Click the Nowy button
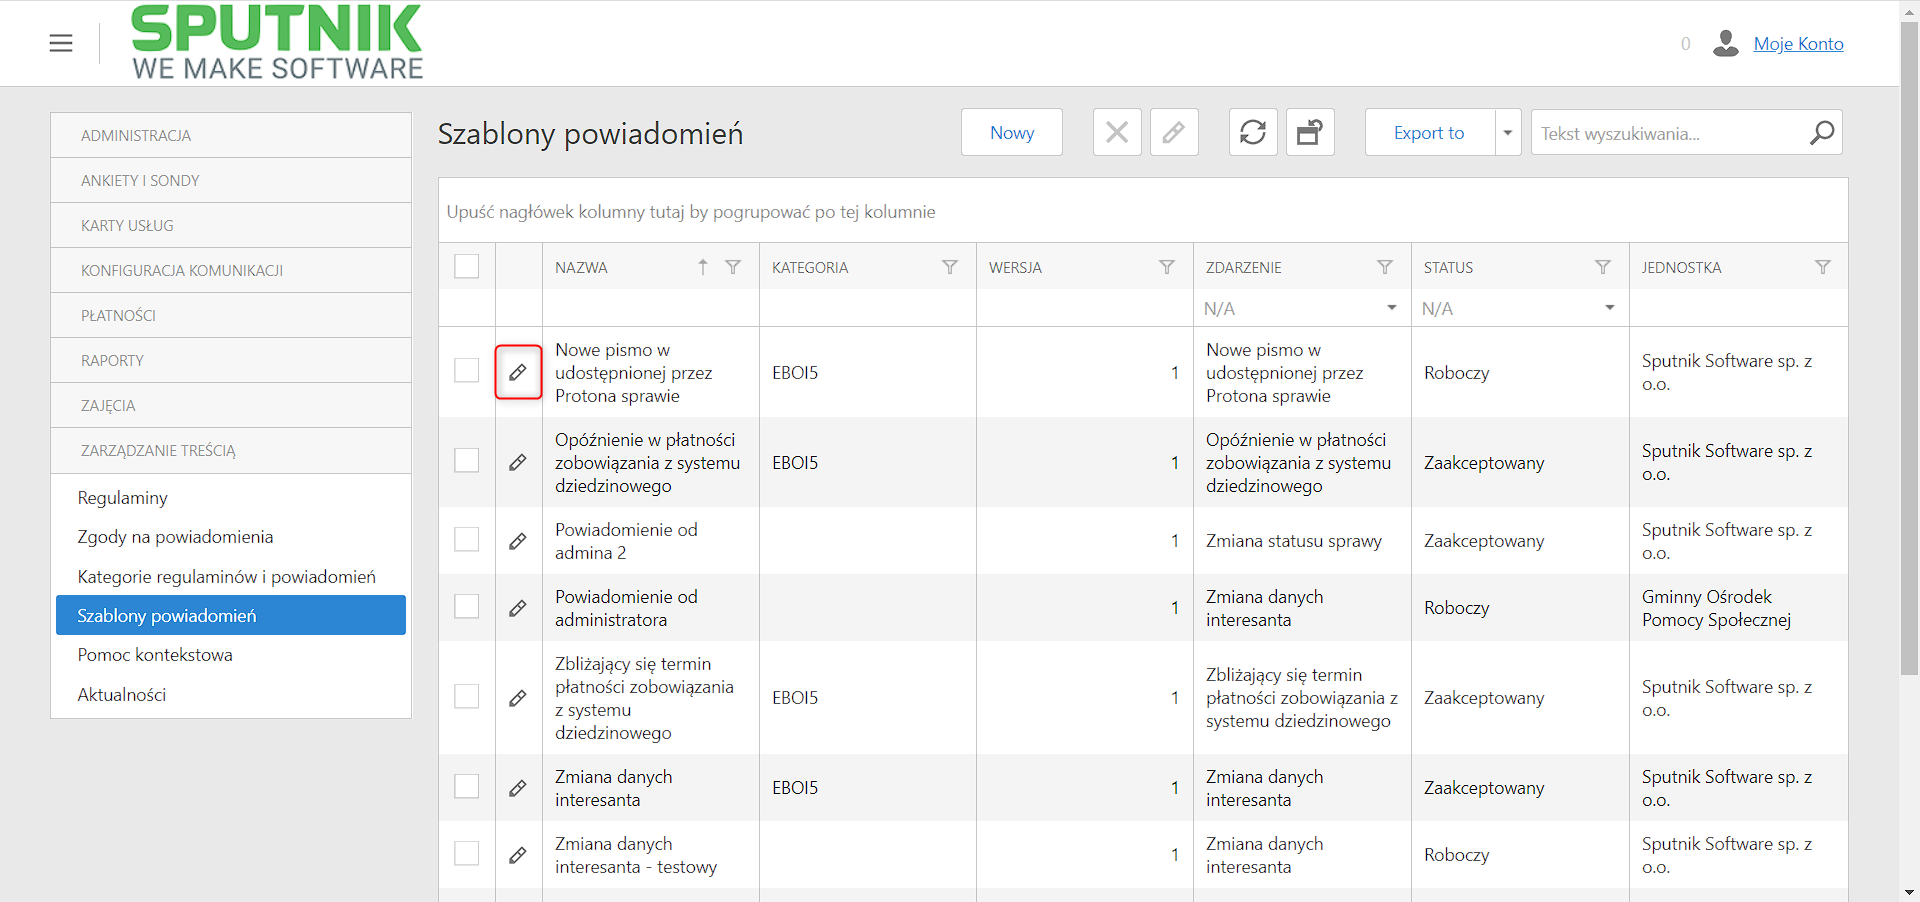The width and height of the screenshot is (1920, 902). coord(1012,132)
